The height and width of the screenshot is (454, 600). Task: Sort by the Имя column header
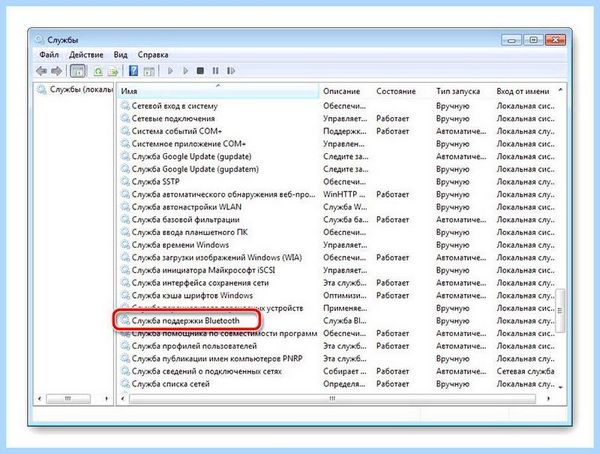point(218,91)
